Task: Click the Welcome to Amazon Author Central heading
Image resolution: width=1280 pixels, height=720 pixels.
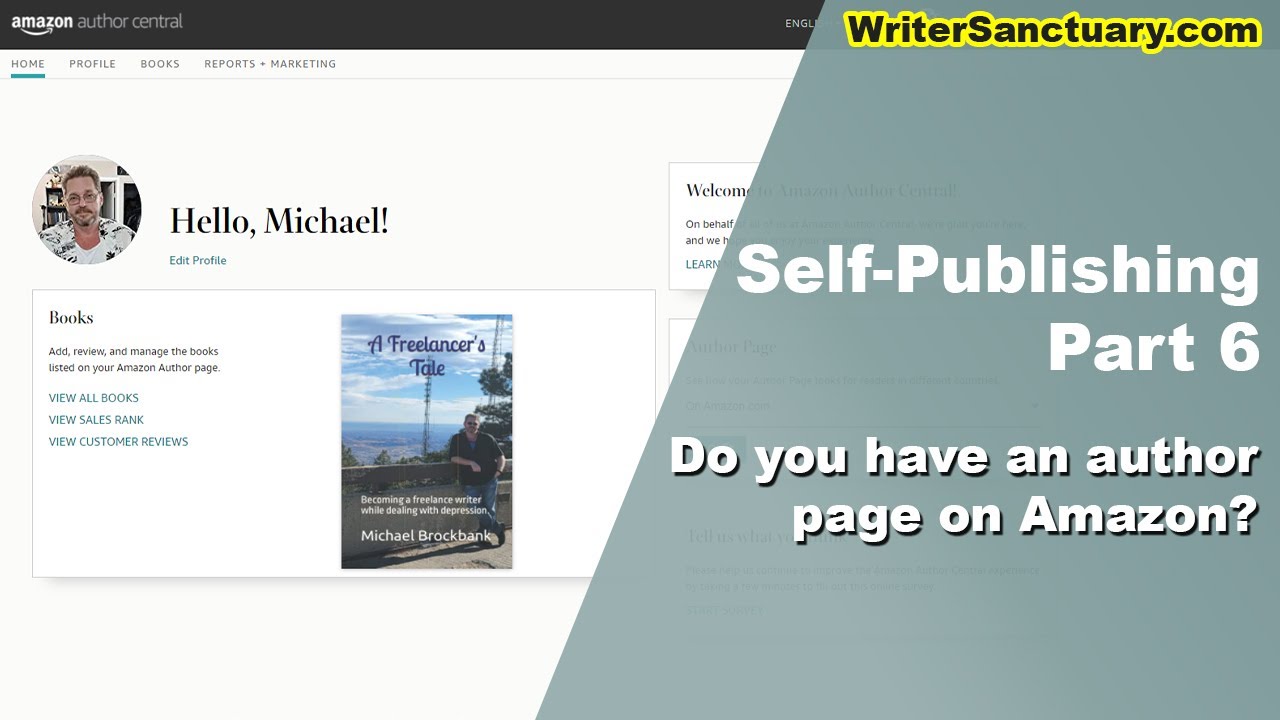Action: coord(821,190)
